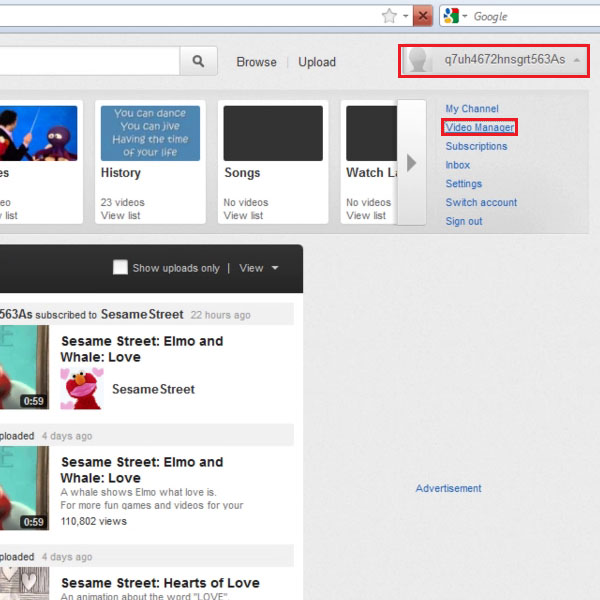Click 23 videos text under History
600x600 pixels.
tap(122, 202)
